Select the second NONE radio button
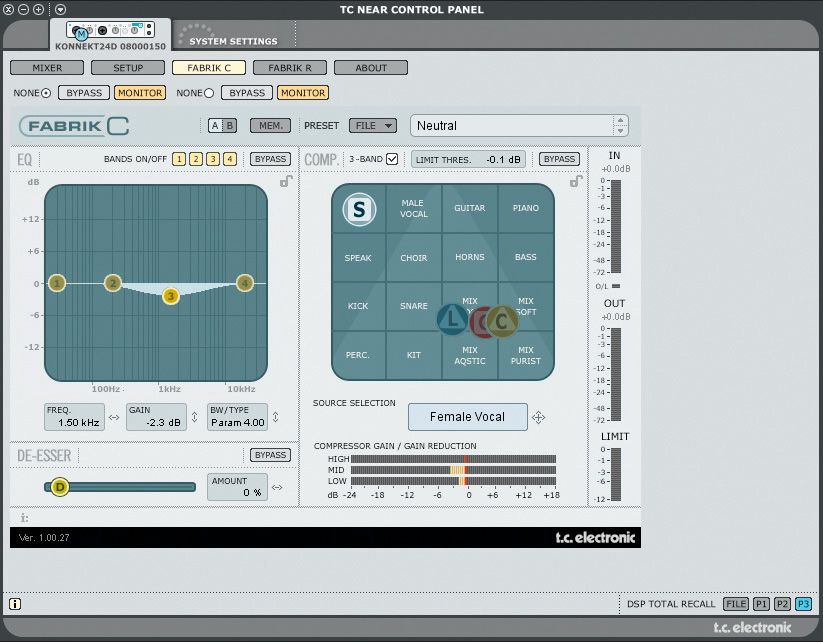This screenshot has height=642, width=823. click(209, 93)
